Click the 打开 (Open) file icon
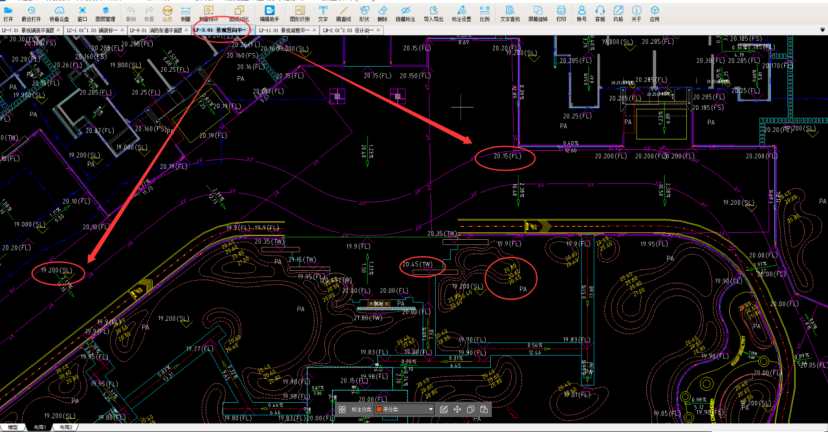 click(x=8, y=12)
